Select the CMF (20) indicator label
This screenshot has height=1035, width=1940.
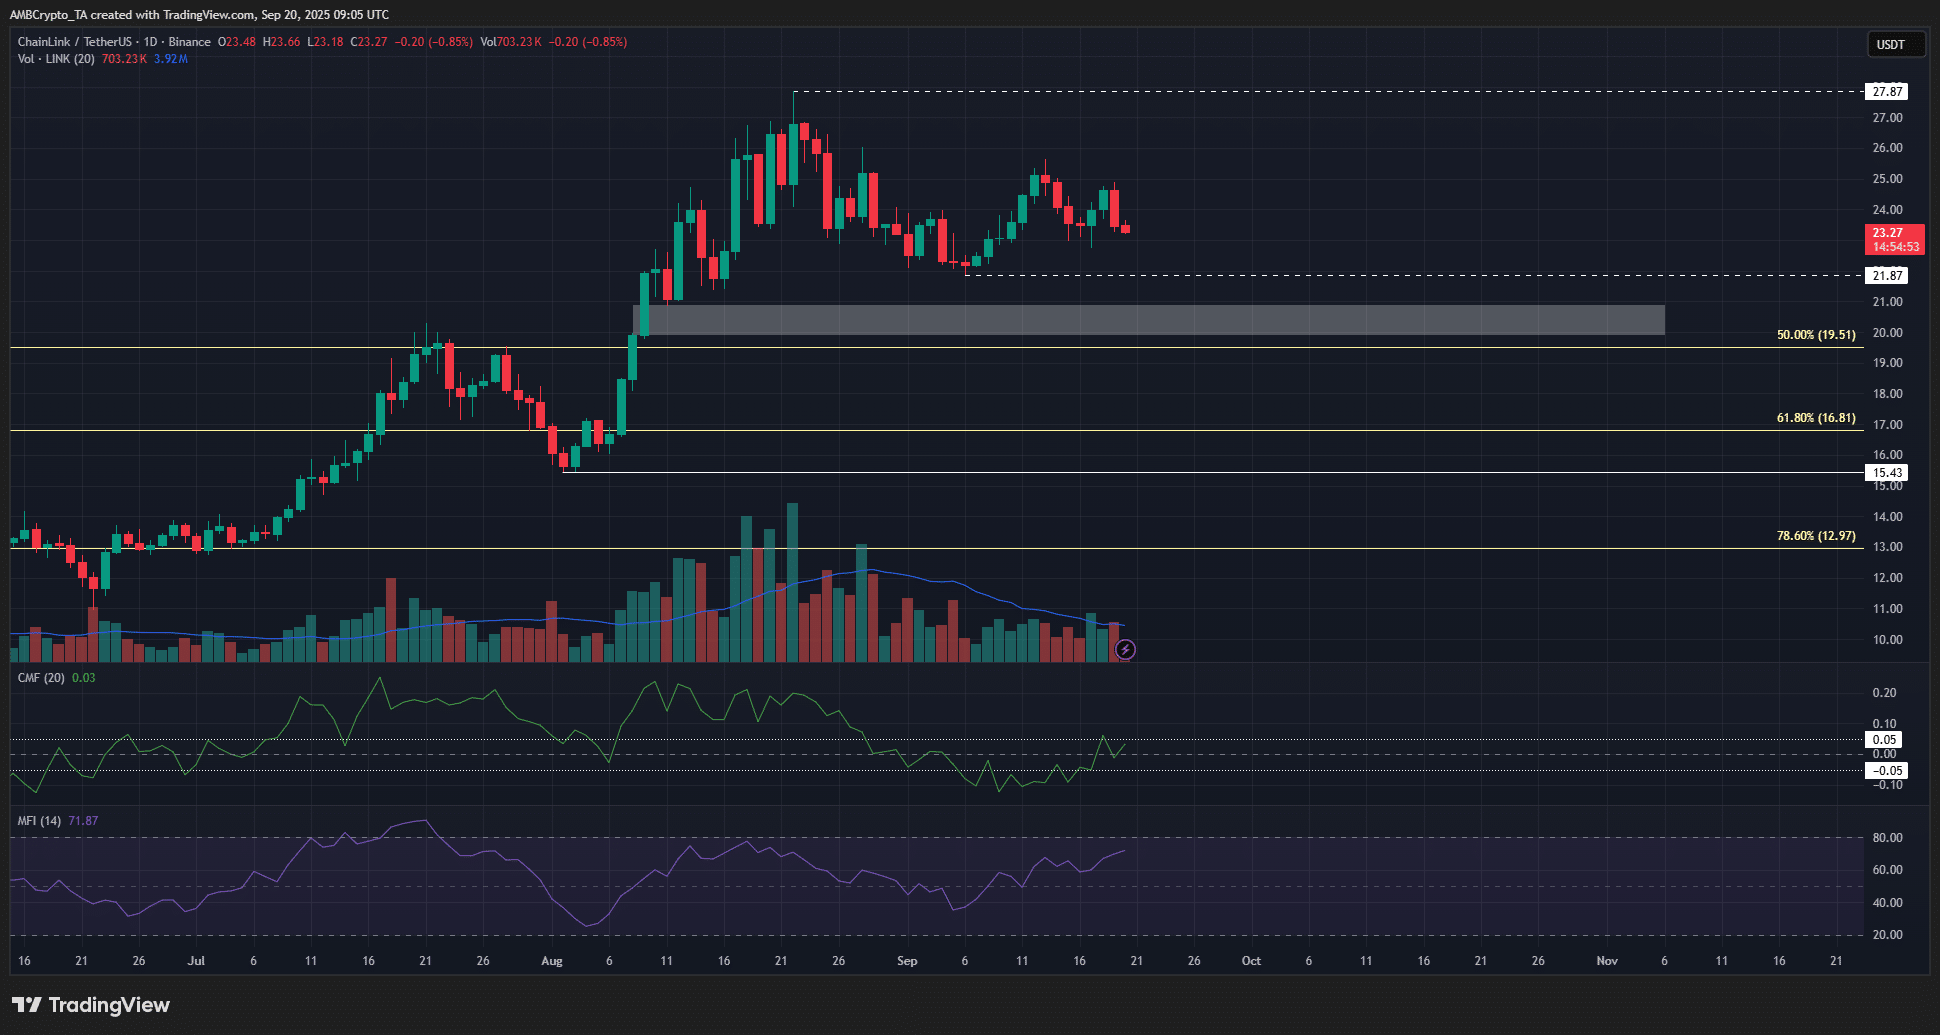[41, 678]
